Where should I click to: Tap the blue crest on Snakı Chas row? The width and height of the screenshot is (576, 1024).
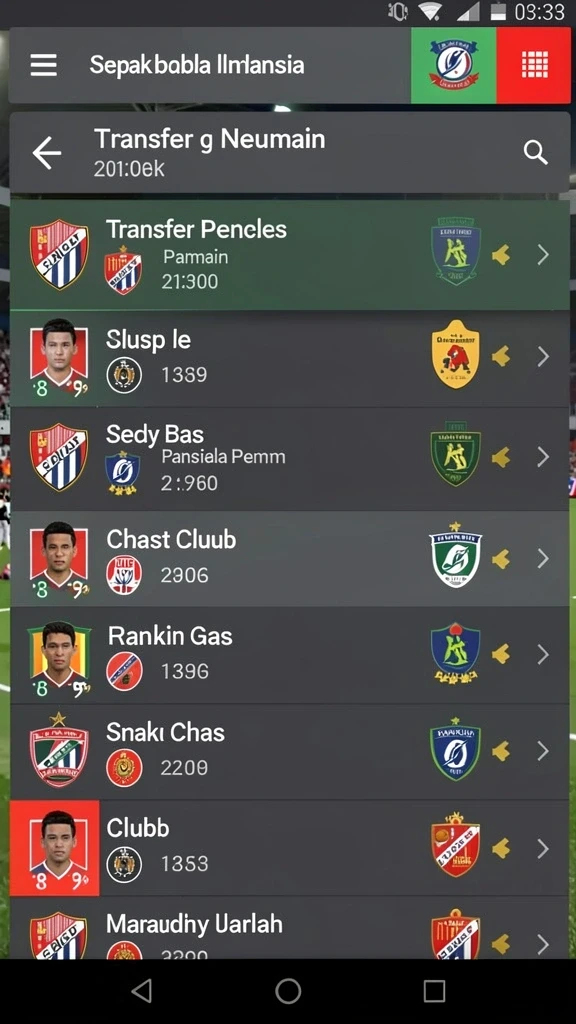pos(455,750)
